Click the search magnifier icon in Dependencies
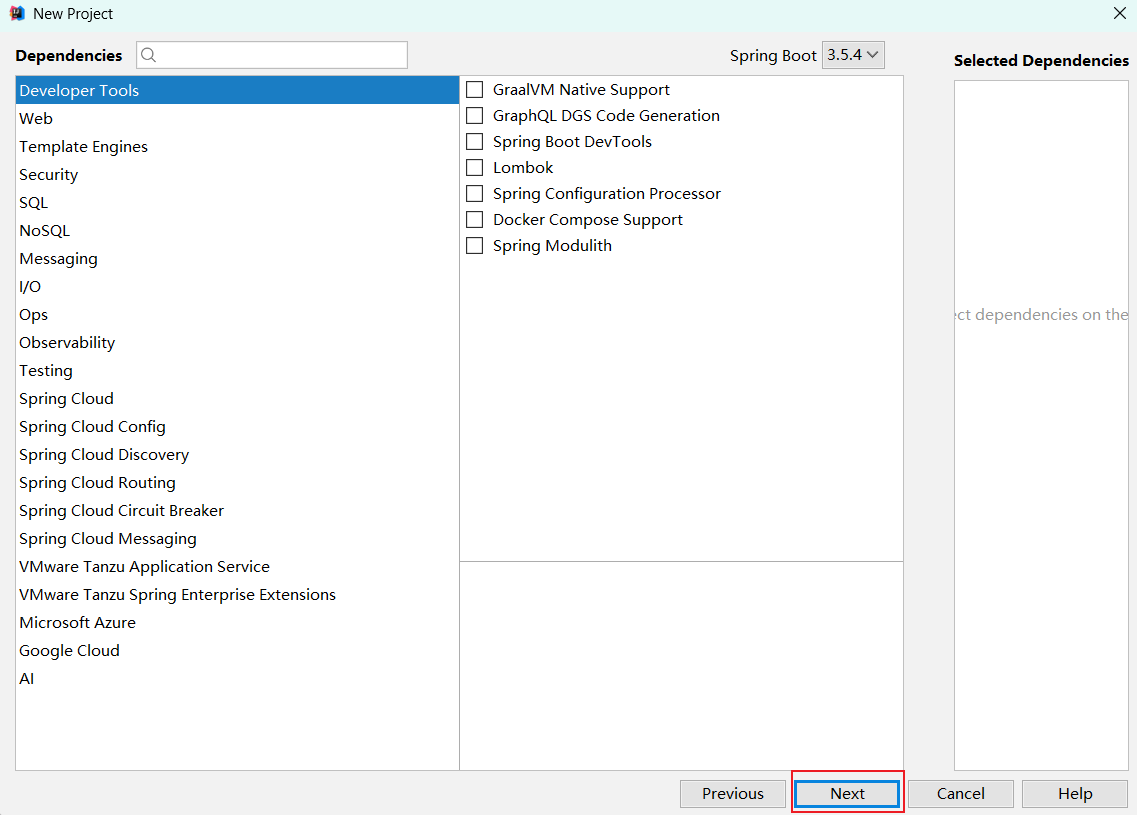 coord(148,55)
